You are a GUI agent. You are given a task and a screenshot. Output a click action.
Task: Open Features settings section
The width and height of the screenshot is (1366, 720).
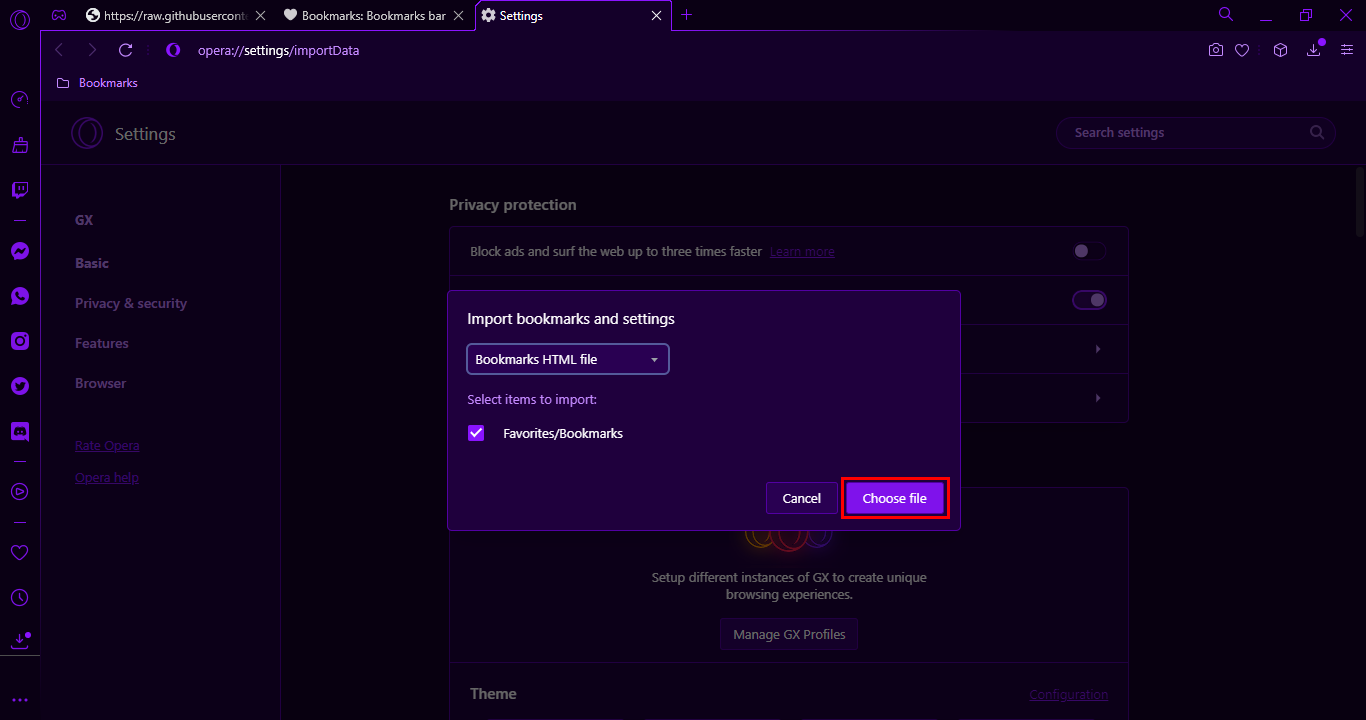point(102,343)
